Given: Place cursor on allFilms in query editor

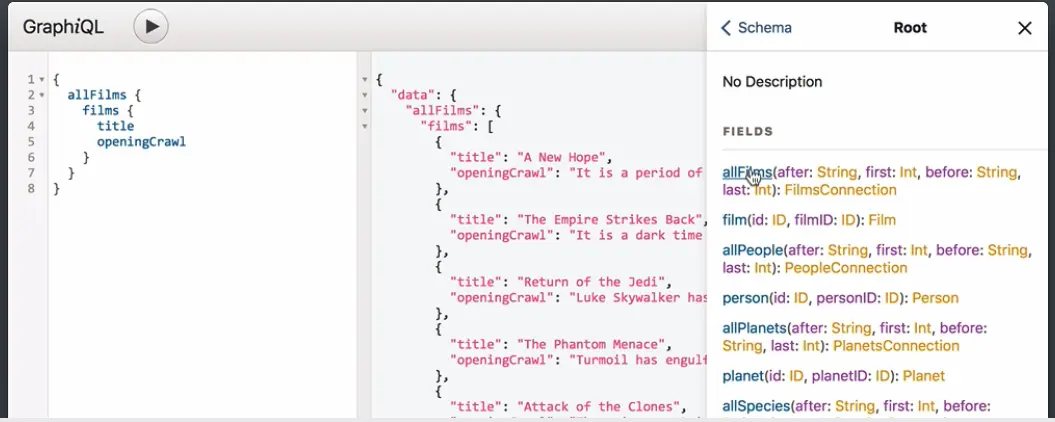Looking at the screenshot, I should (x=97, y=95).
